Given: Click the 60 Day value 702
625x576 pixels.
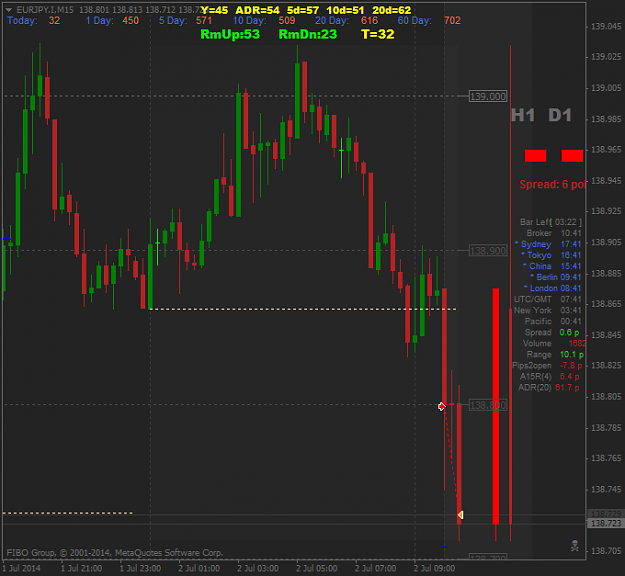Looking at the screenshot, I should tap(452, 20).
